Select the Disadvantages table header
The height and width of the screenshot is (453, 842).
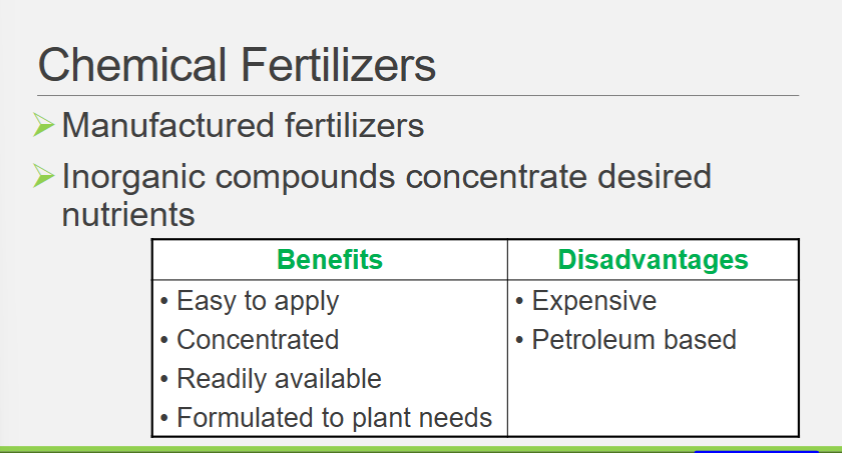[x=652, y=260]
